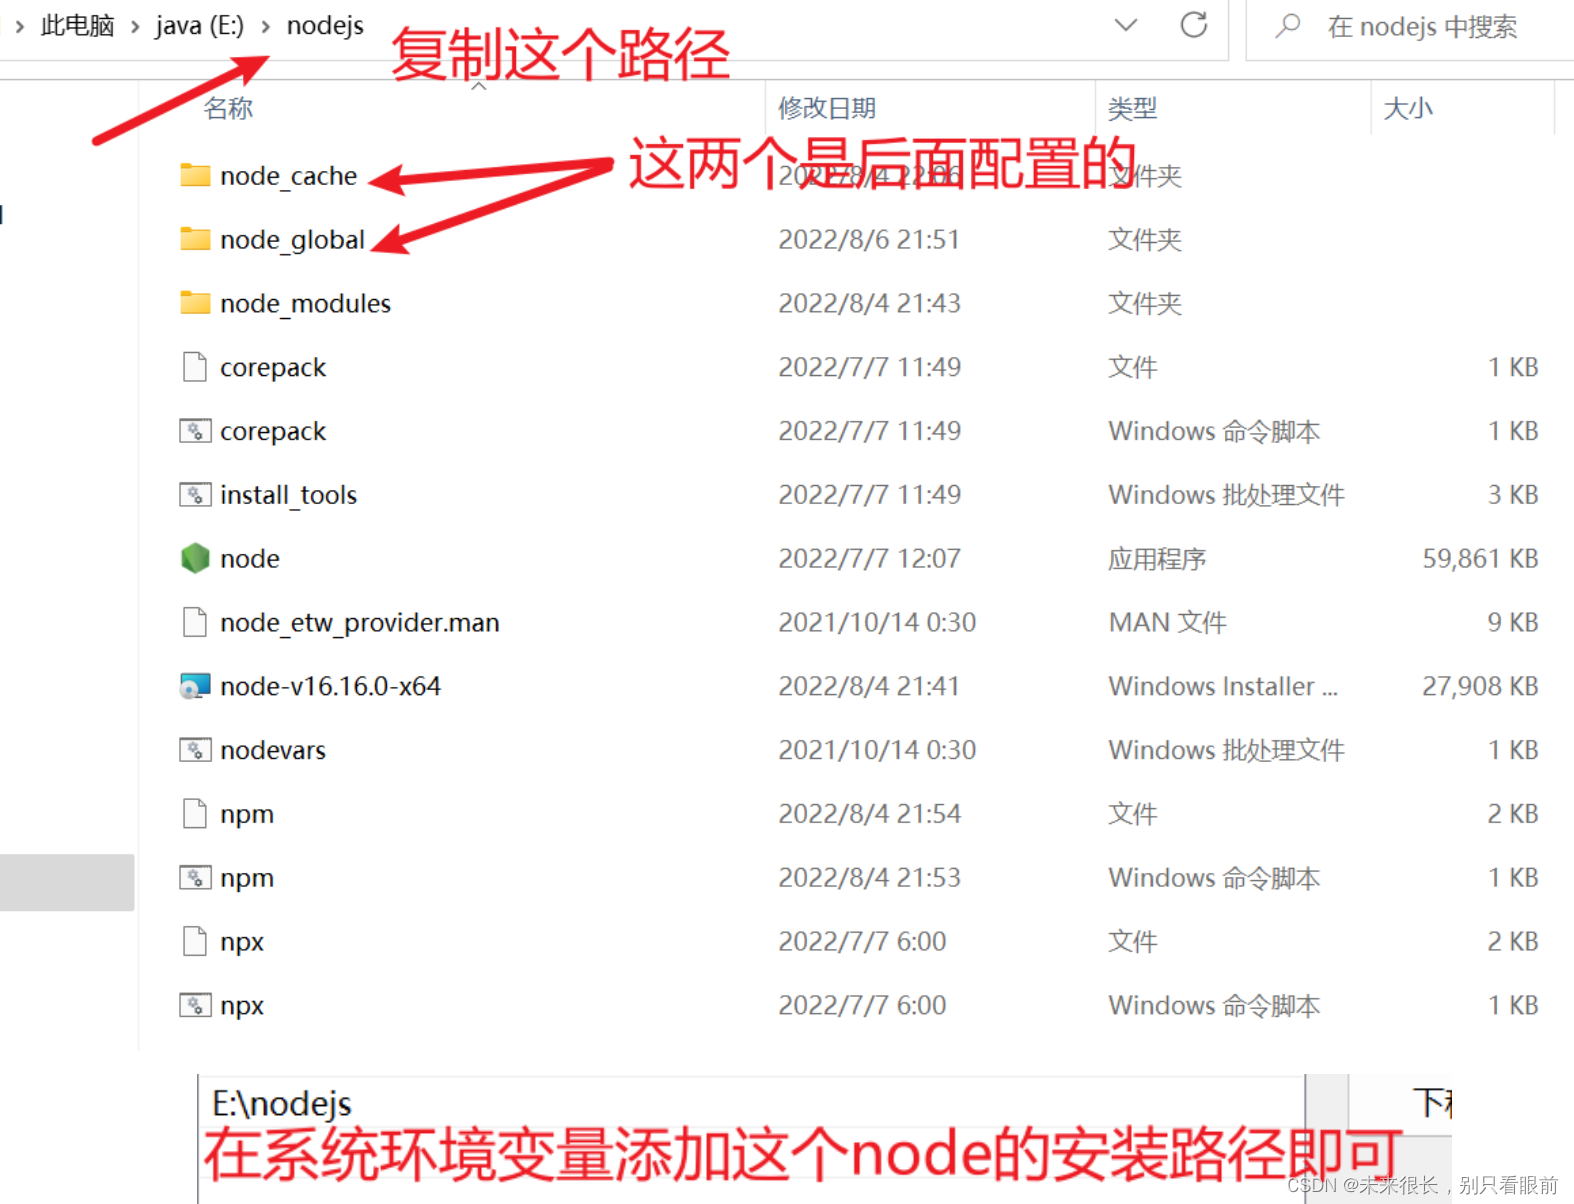Select the nodevars batch file icon

(195, 750)
